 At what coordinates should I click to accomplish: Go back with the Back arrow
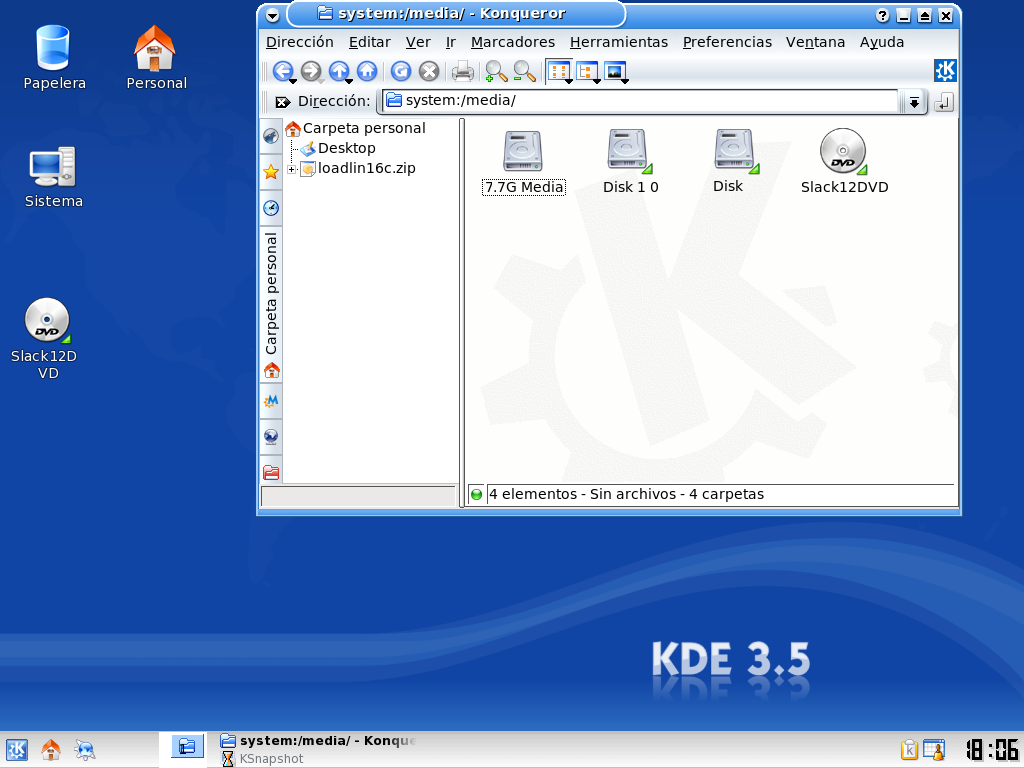pos(281,71)
